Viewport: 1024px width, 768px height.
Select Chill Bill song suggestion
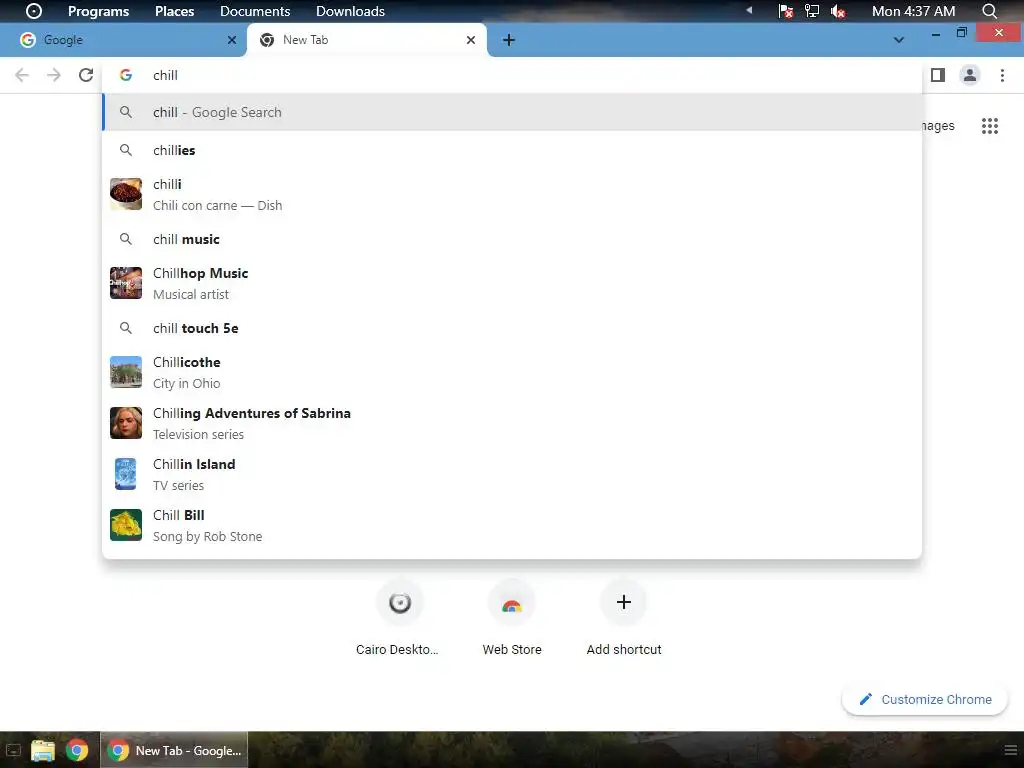click(511, 524)
